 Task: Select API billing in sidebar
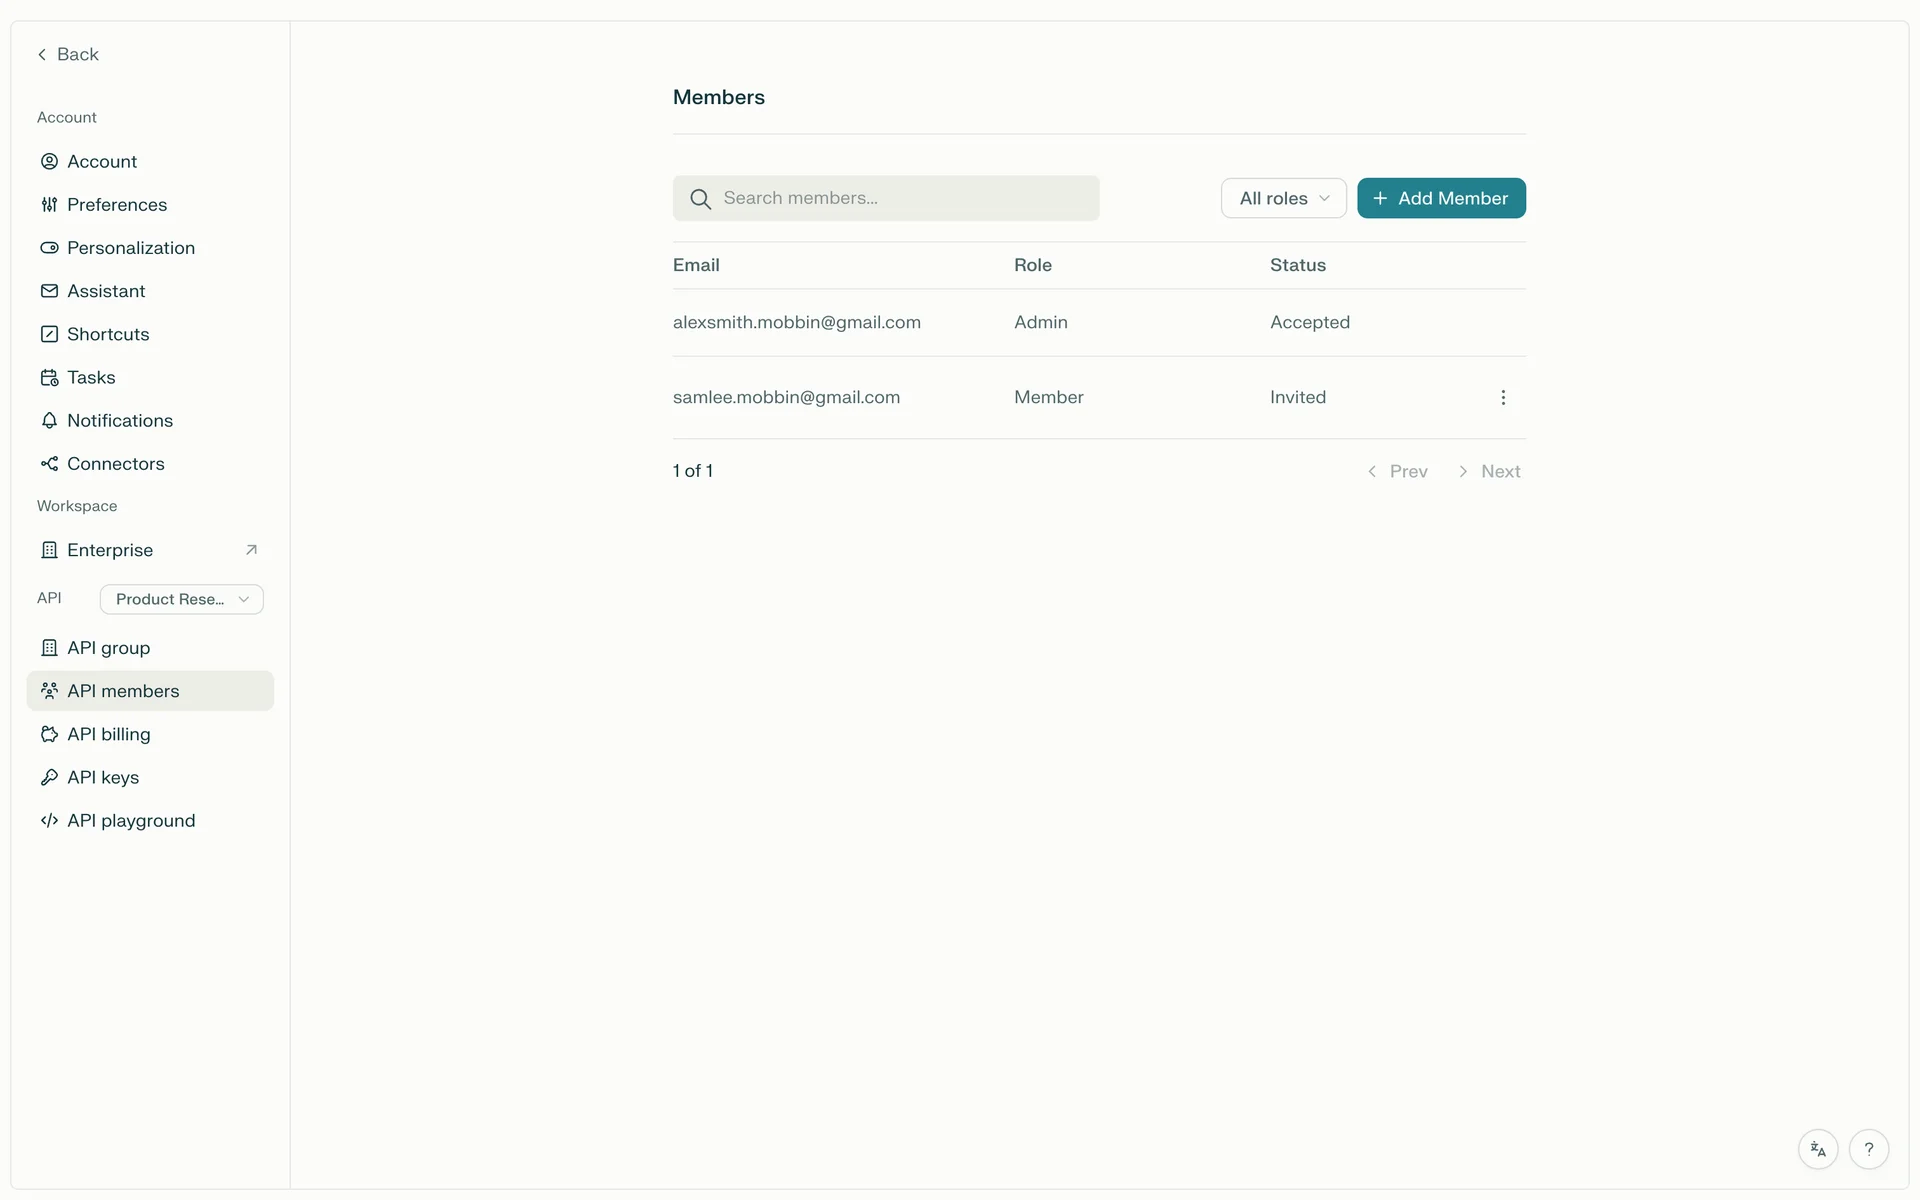pos(108,734)
